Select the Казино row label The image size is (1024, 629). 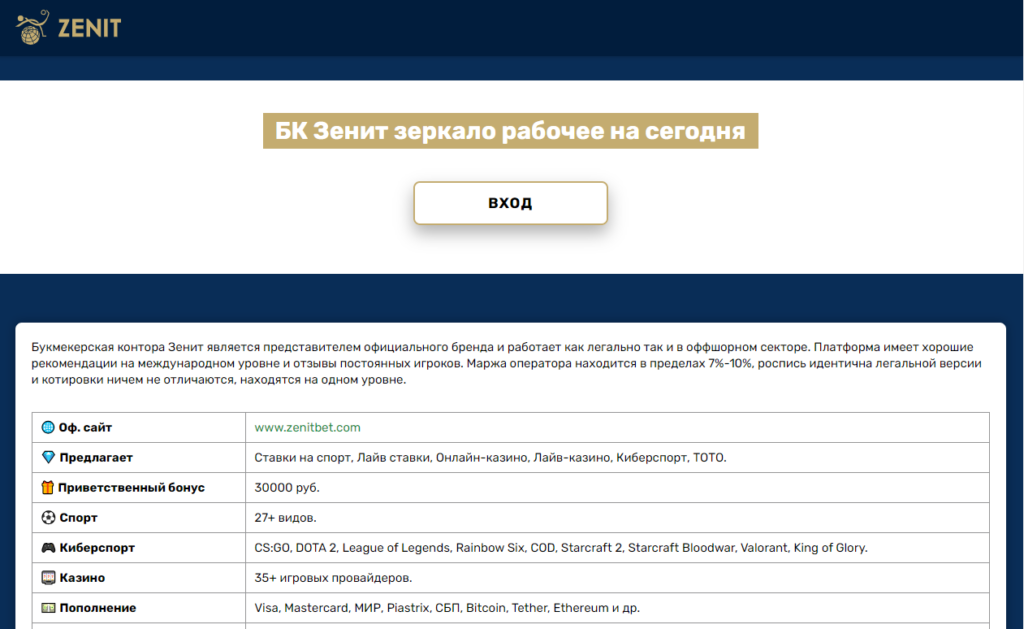point(82,577)
